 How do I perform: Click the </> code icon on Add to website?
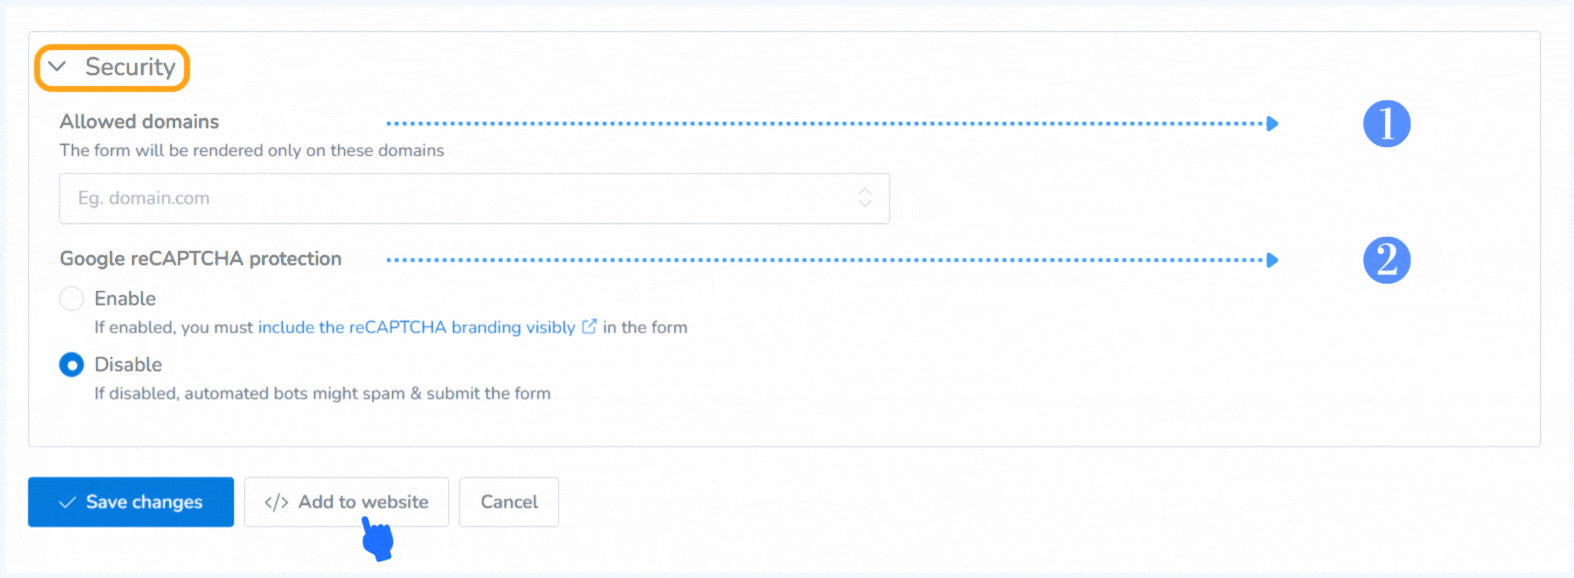click(275, 502)
